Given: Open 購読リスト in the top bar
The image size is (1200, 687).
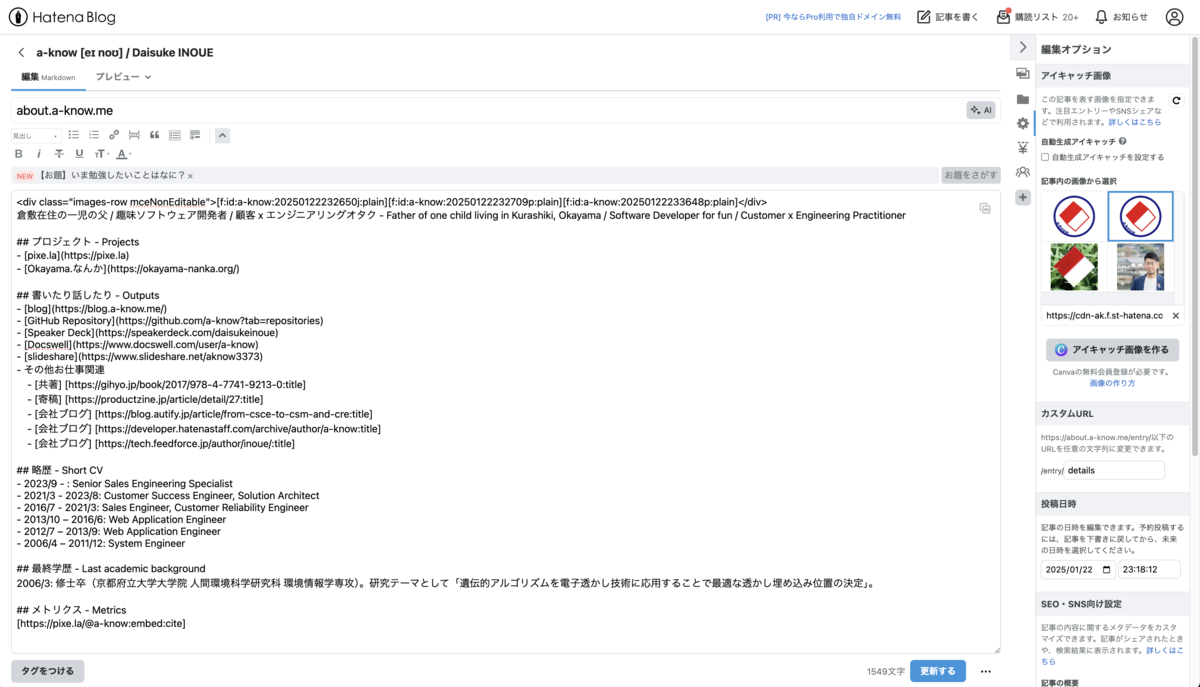Looking at the screenshot, I should [x=1037, y=17].
